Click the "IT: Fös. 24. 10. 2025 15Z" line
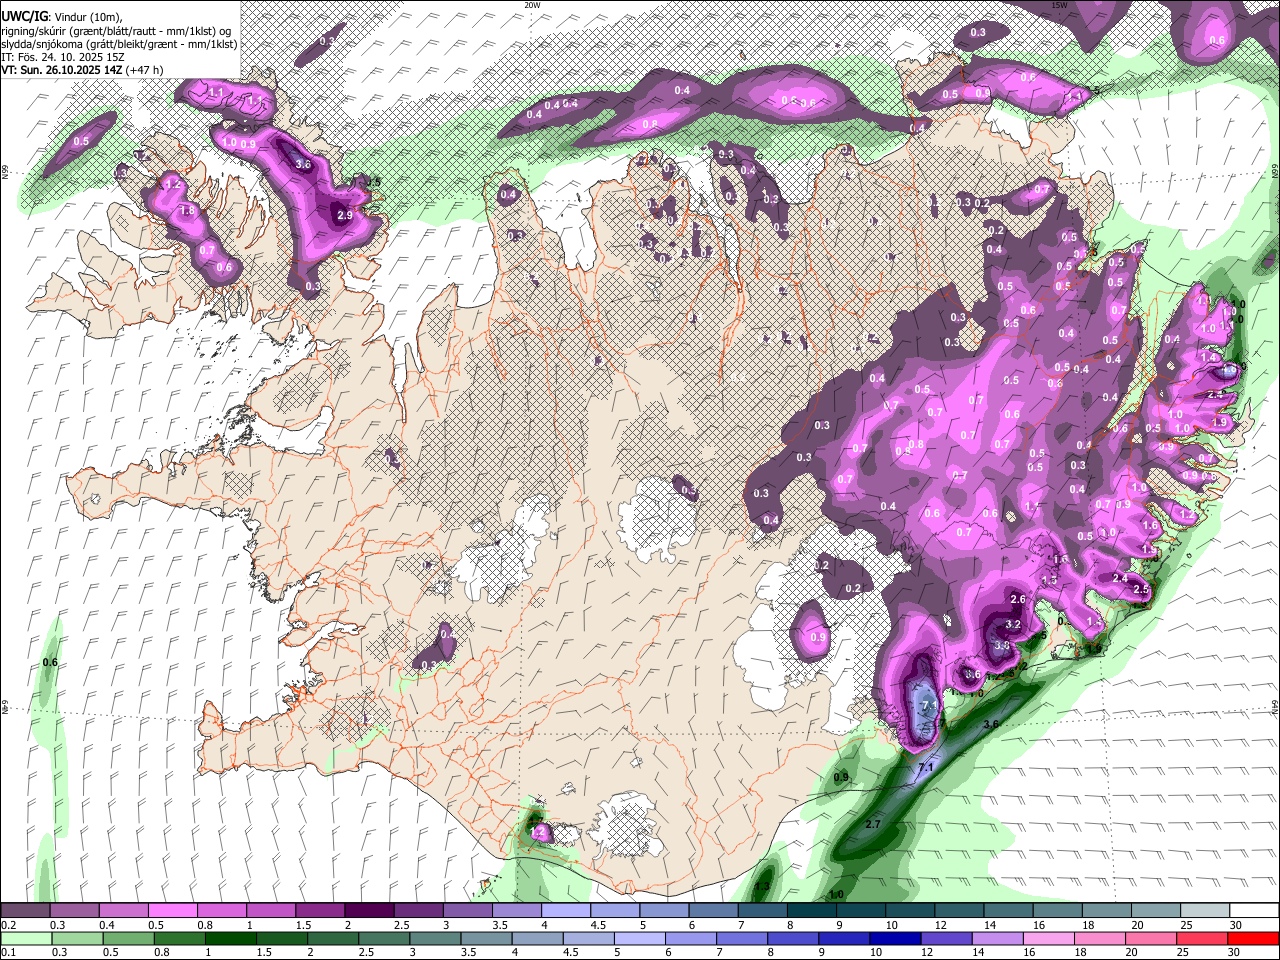Image resolution: width=1280 pixels, height=960 pixels. pyautogui.click(x=61, y=57)
